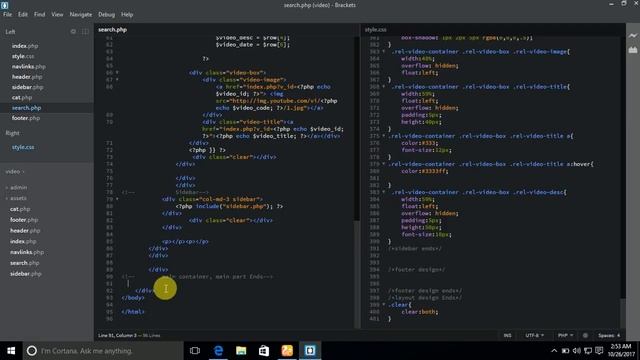The height and width of the screenshot is (360, 640).
Task: Select footer.php in Left working files
Action: (26, 118)
